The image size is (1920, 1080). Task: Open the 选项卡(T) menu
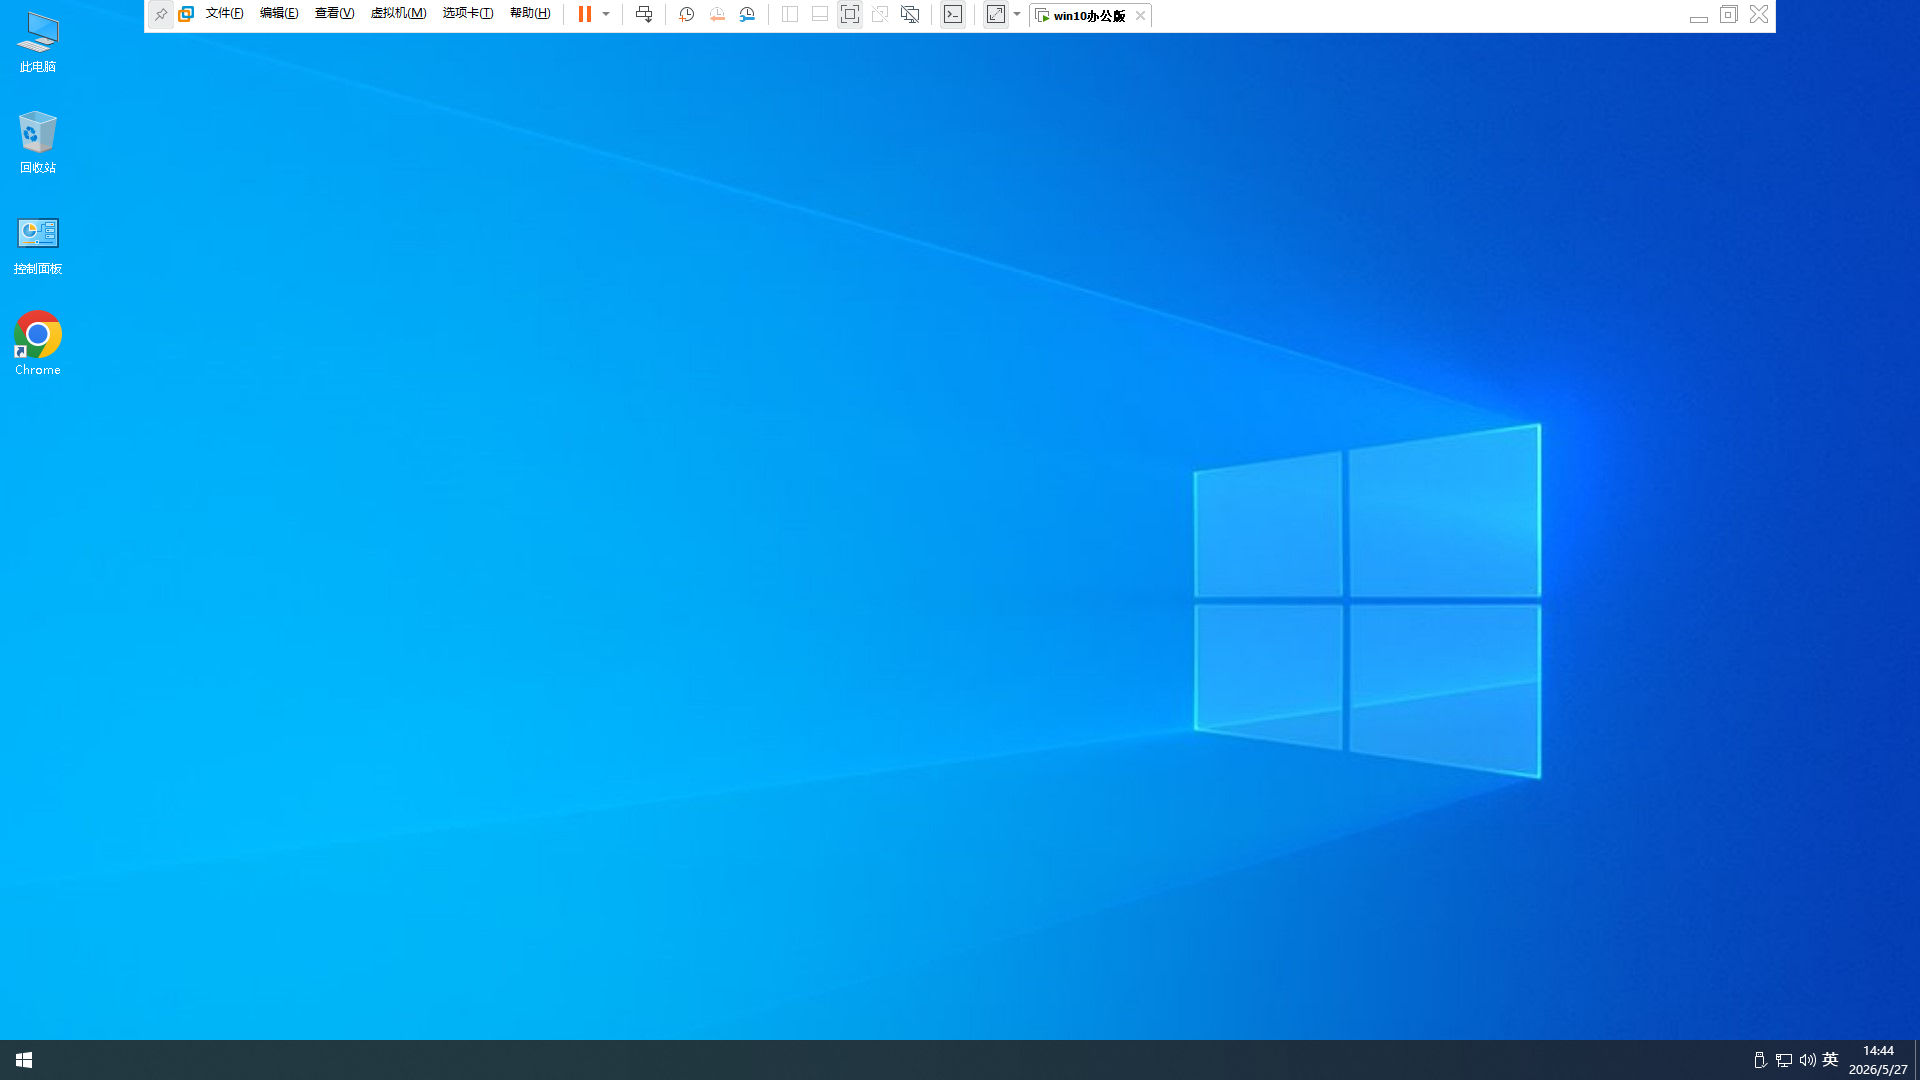pos(468,14)
